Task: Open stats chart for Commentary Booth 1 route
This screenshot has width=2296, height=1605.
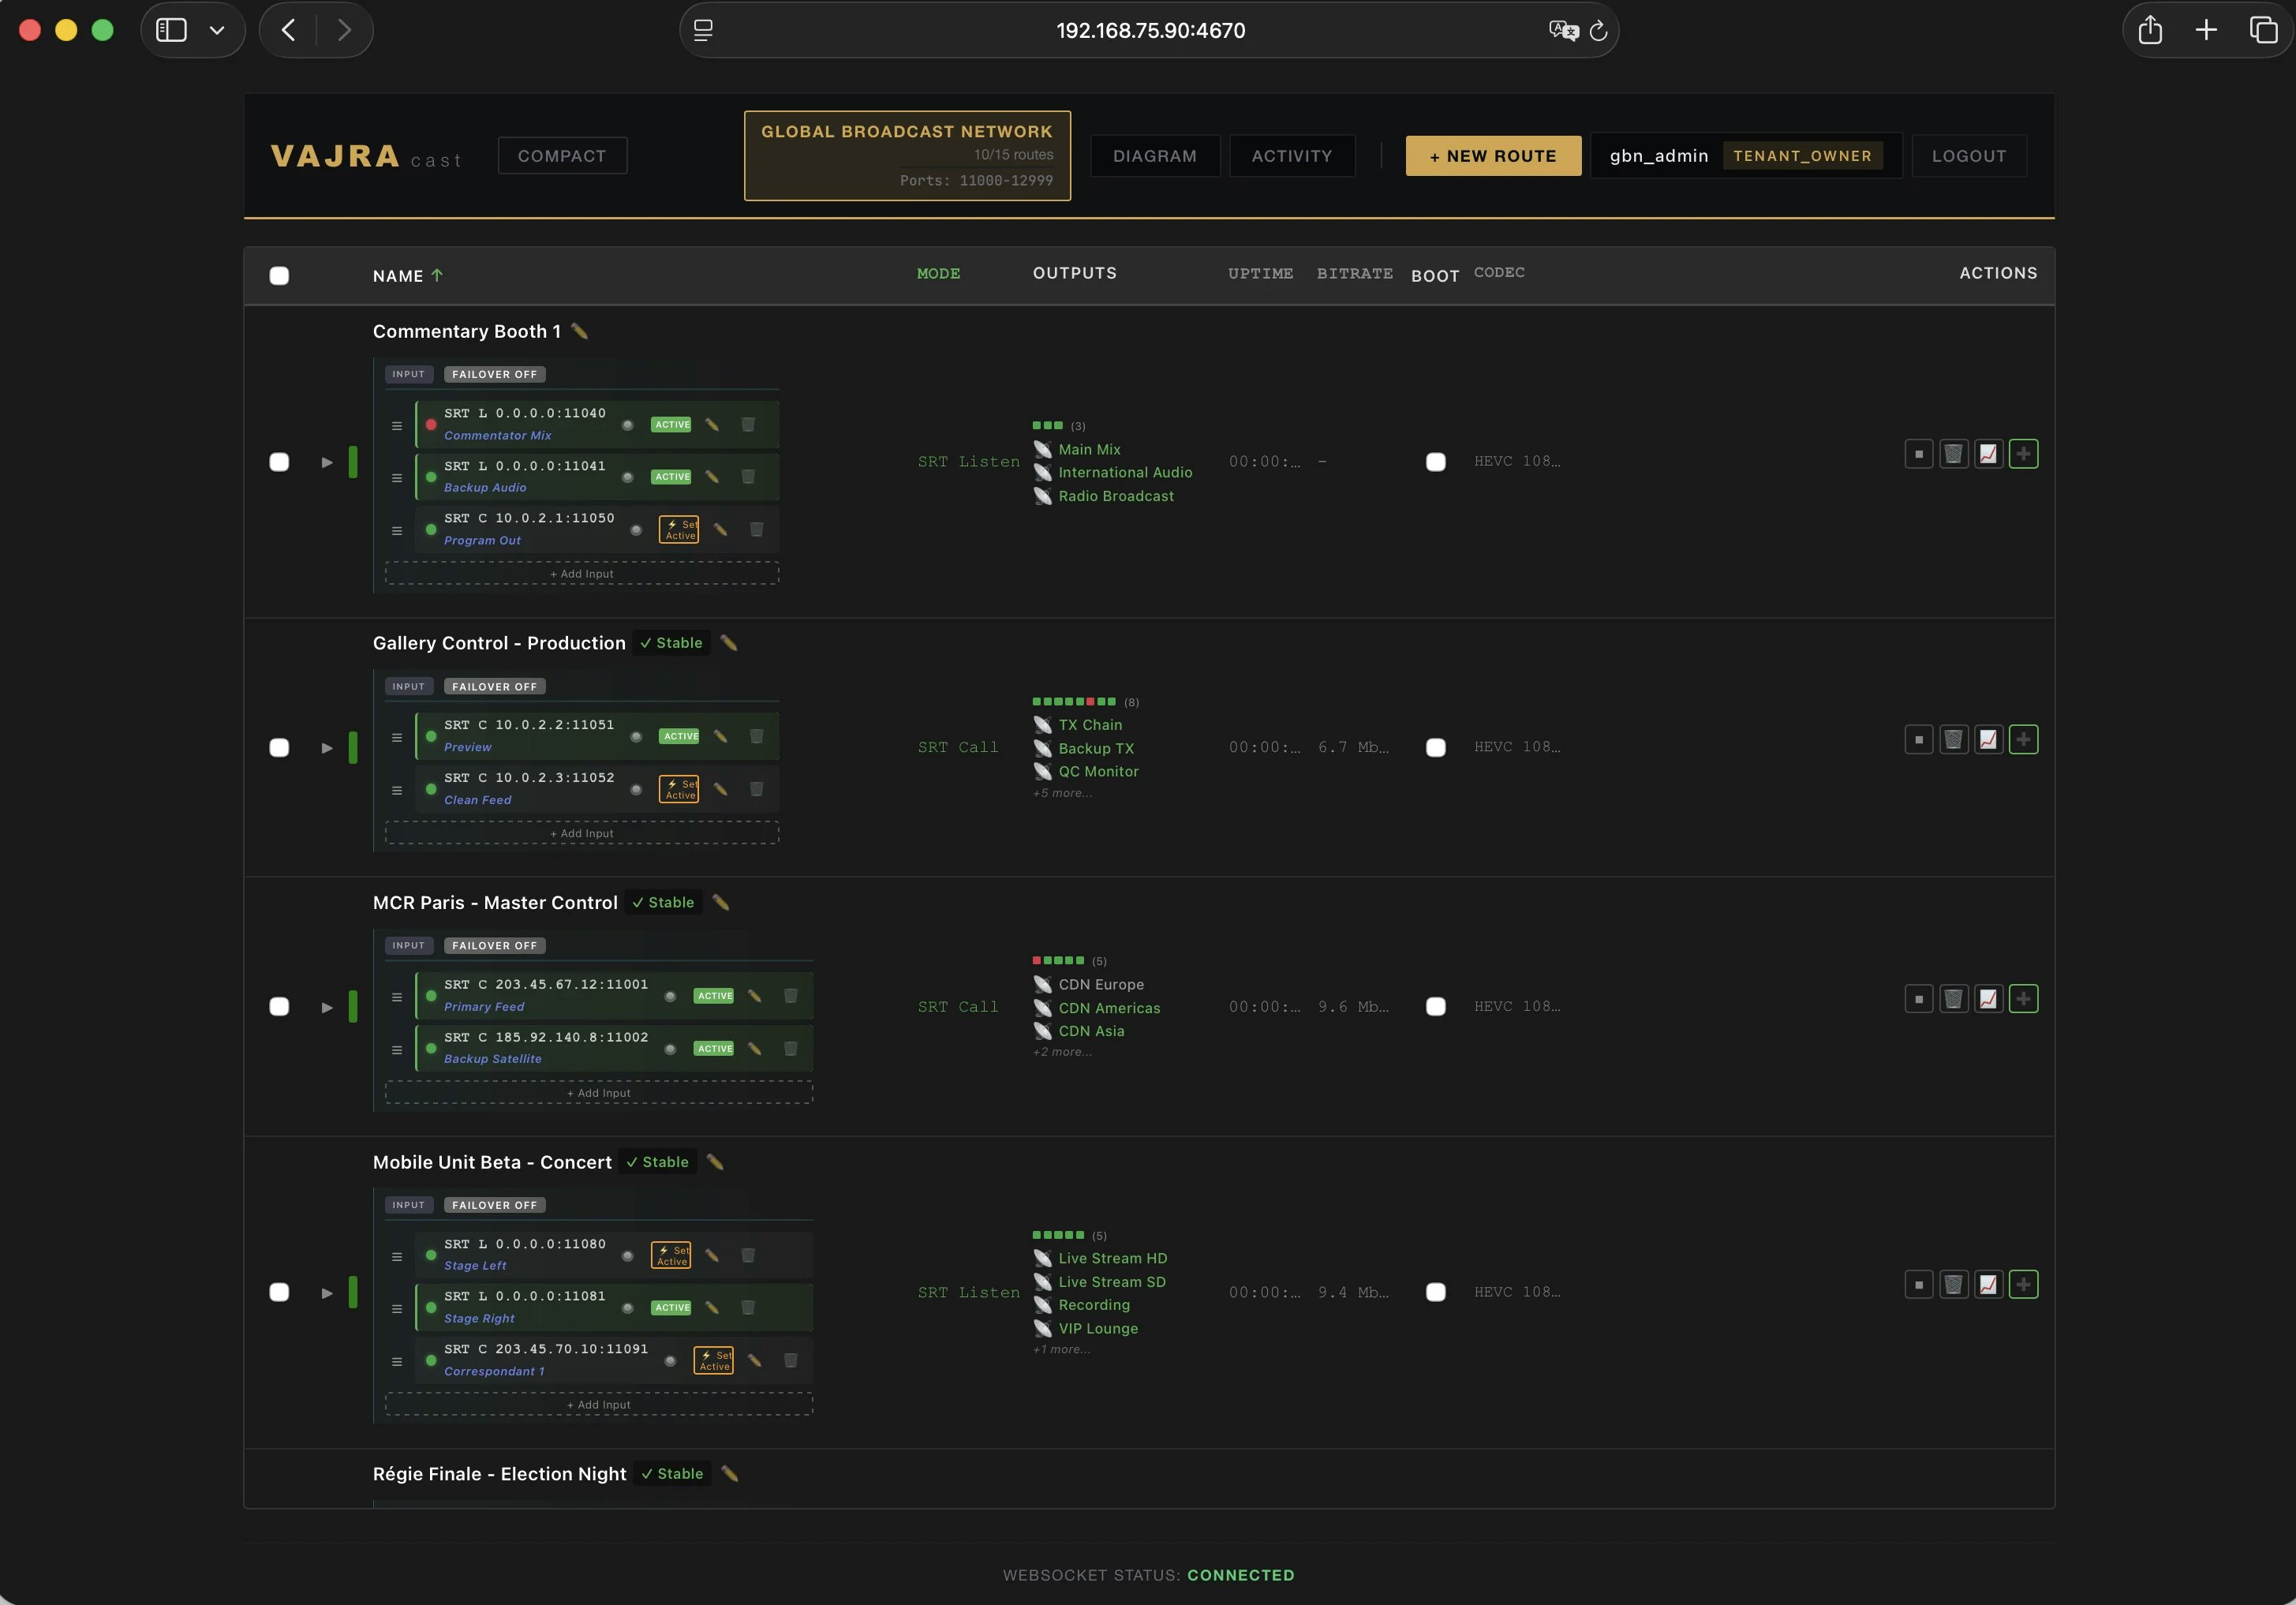Action: click(x=1988, y=453)
